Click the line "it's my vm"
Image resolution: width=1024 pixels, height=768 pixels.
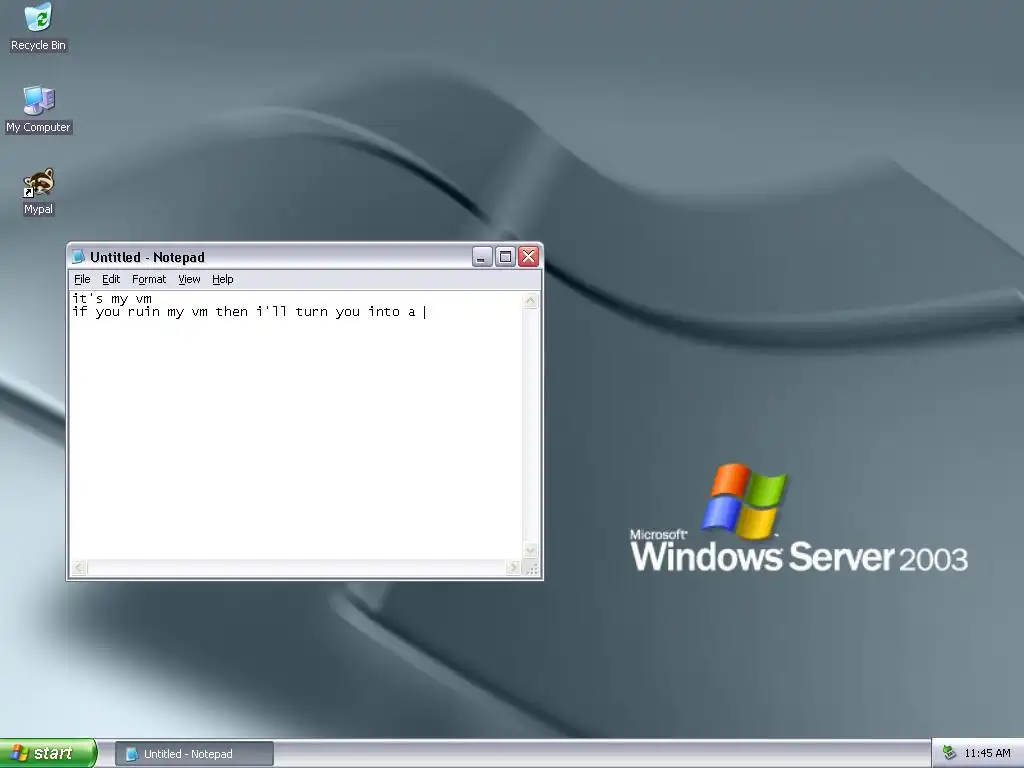[112, 299]
